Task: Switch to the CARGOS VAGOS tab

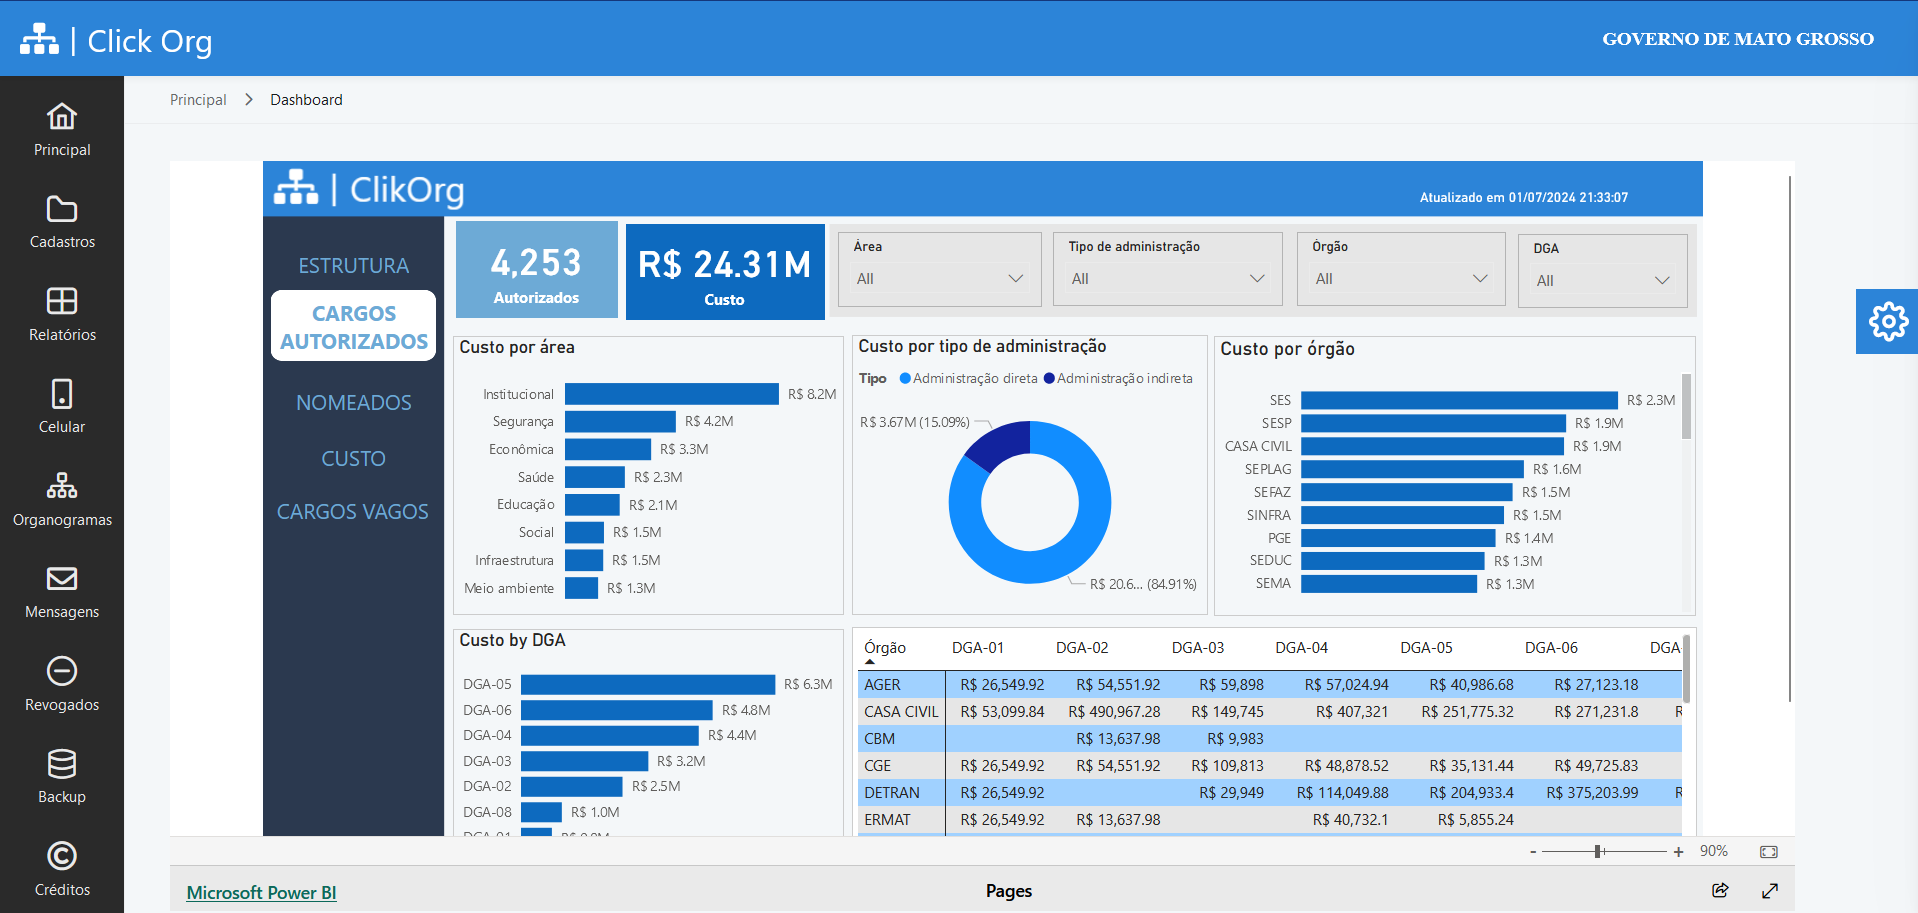Action: coord(353,512)
